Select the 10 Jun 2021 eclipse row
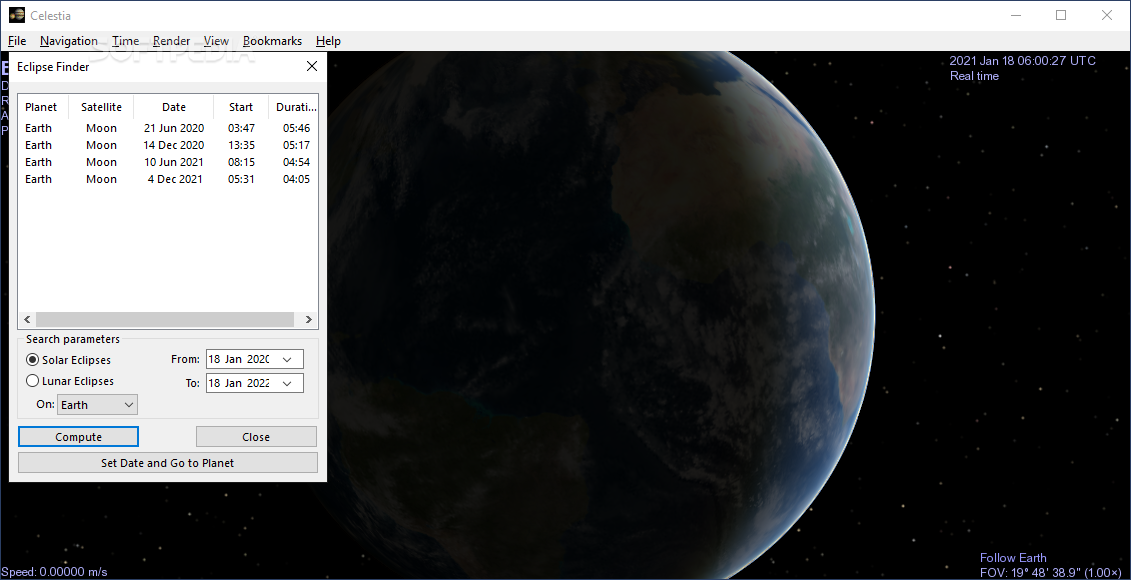 [x=167, y=162]
